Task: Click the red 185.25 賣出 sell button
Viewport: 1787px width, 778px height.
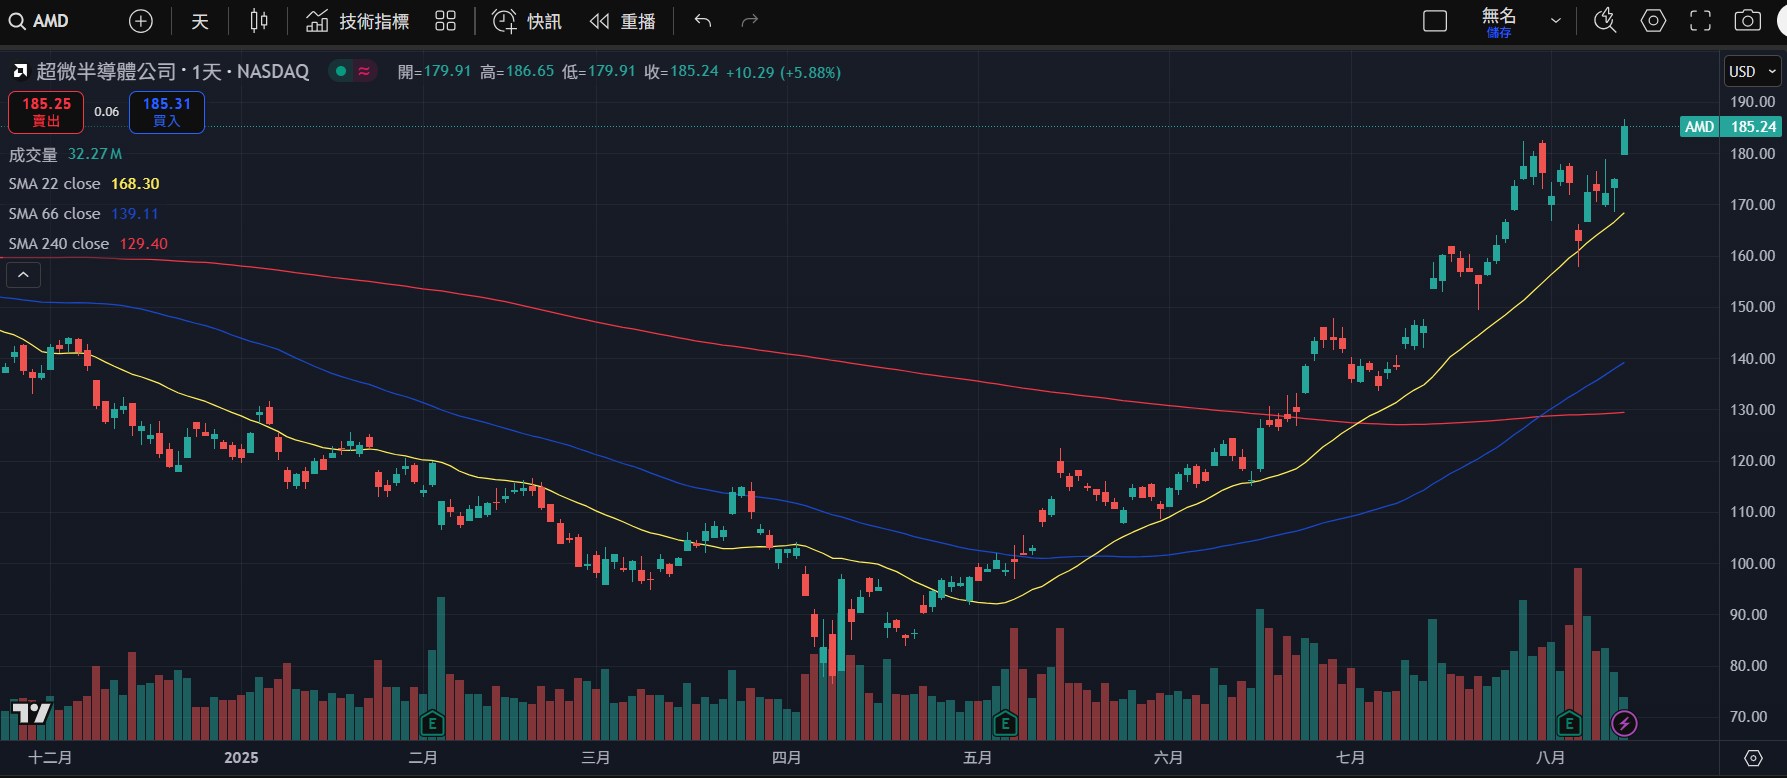Action: (46, 112)
